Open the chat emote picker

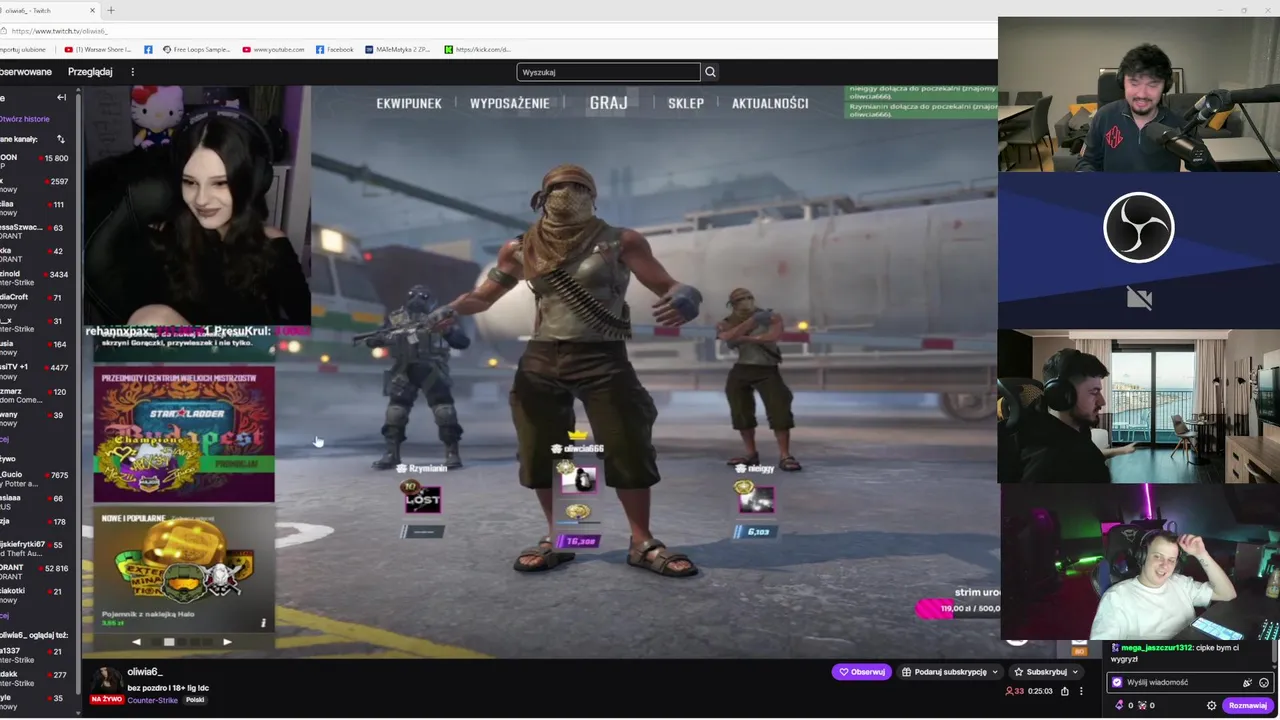tap(1264, 682)
